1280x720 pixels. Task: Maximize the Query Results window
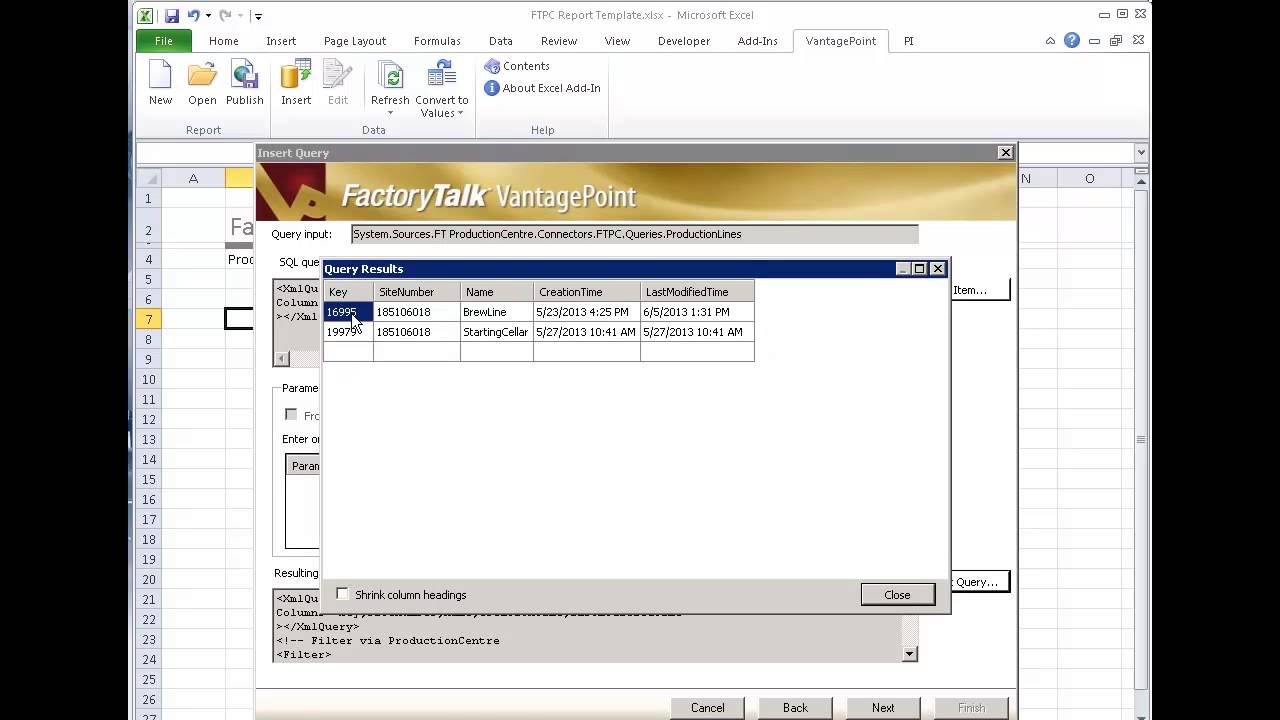920,269
